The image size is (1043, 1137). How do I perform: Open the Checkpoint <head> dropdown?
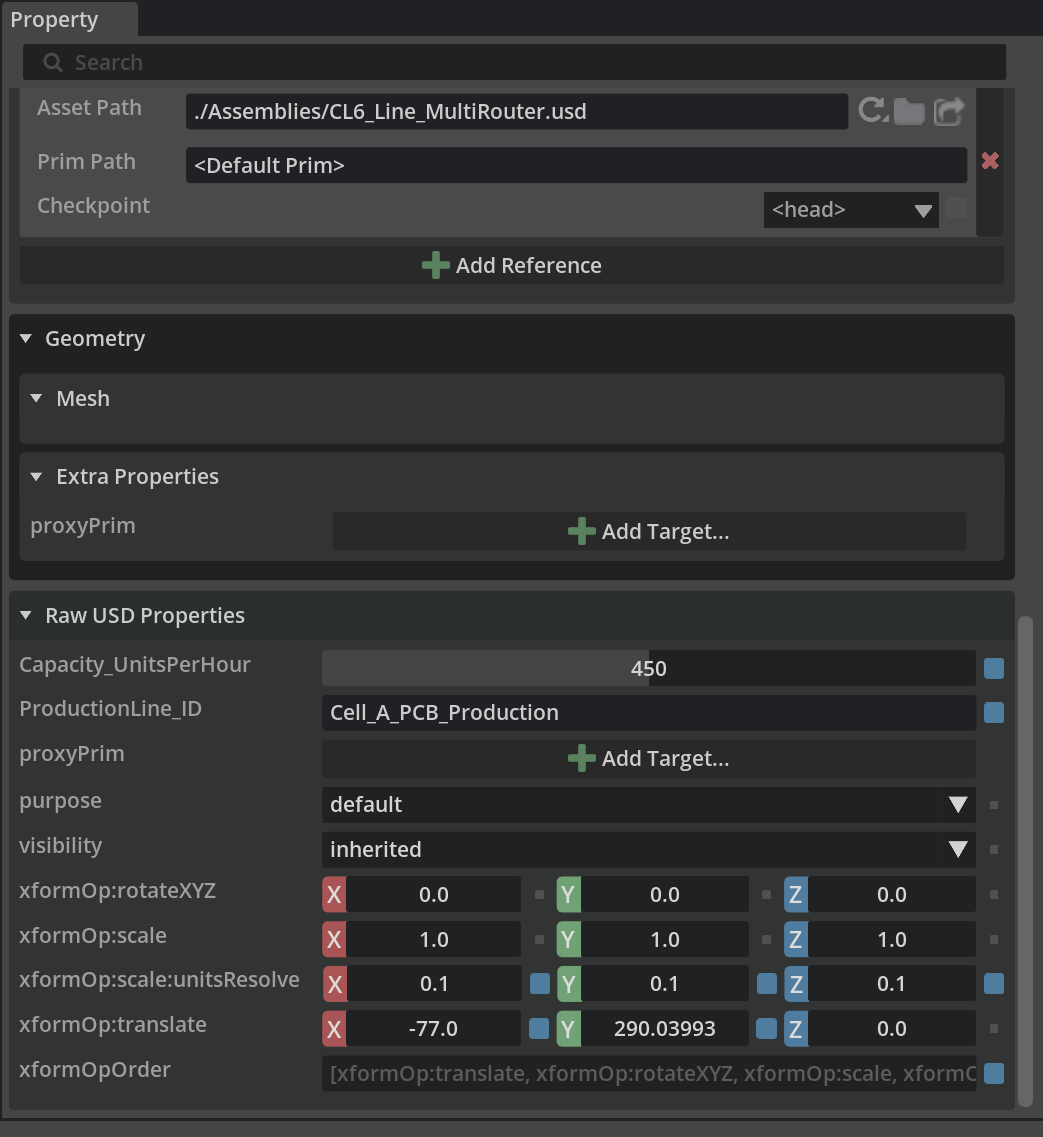coord(851,210)
